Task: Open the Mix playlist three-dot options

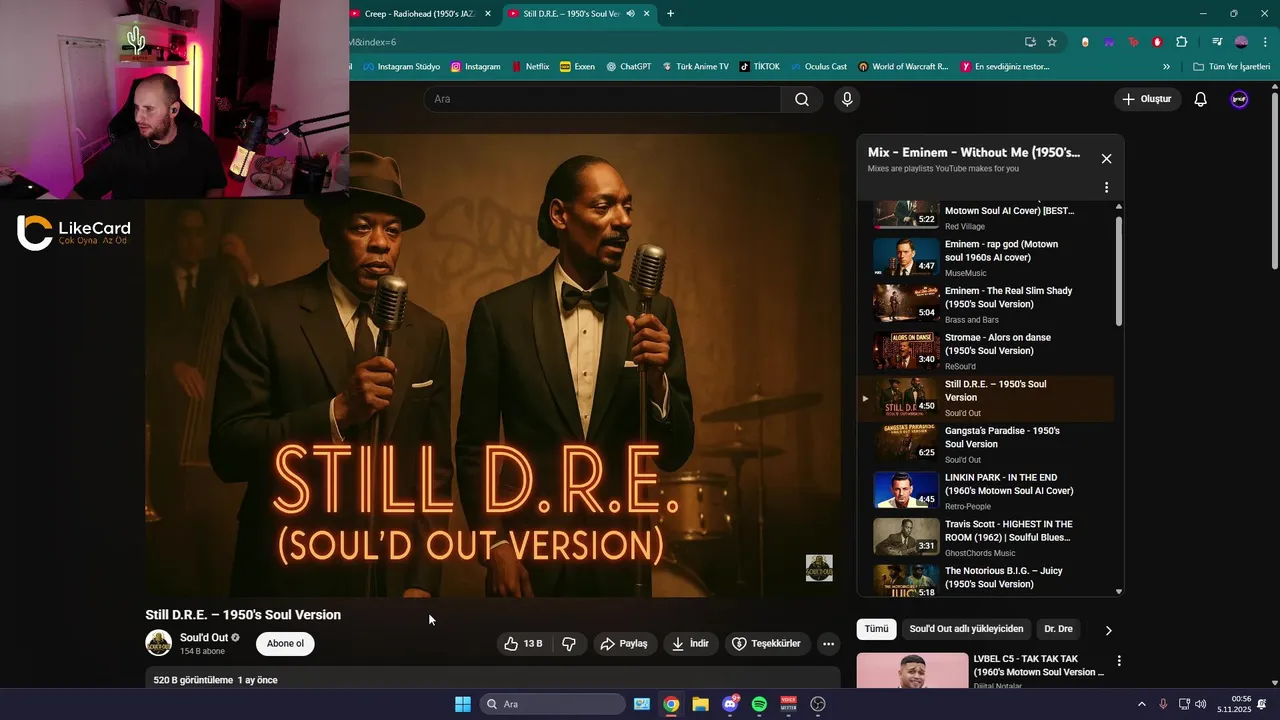Action: tap(1106, 187)
